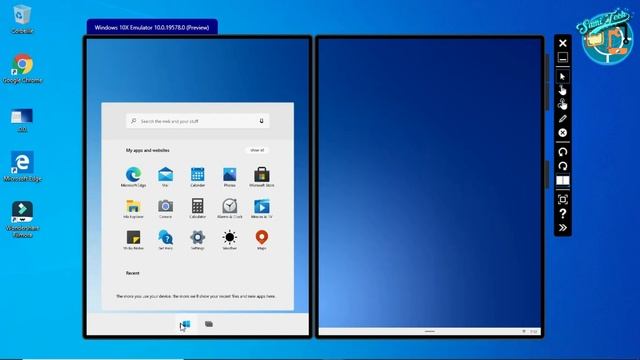Open Microsoft Edge desktop shortcut
Viewport: 640px width, 360px height.
pyautogui.click(x=22, y=167)
